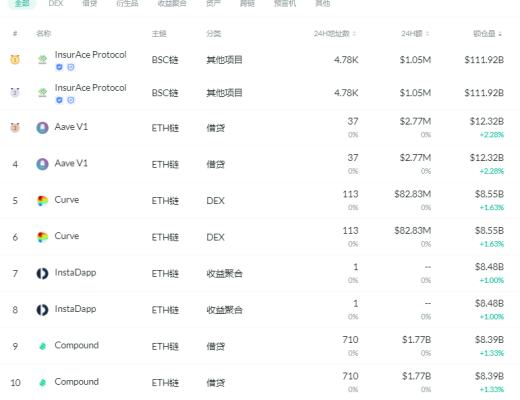Click the bronze medal icon beside Aave V1

(x=15, y=127)
